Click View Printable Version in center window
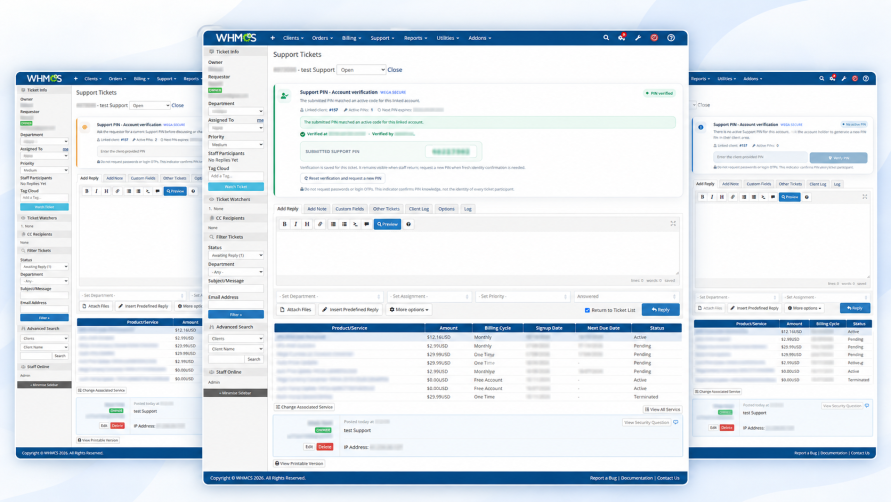The width and height of the screenshot is (891, 502). (299, 463)
